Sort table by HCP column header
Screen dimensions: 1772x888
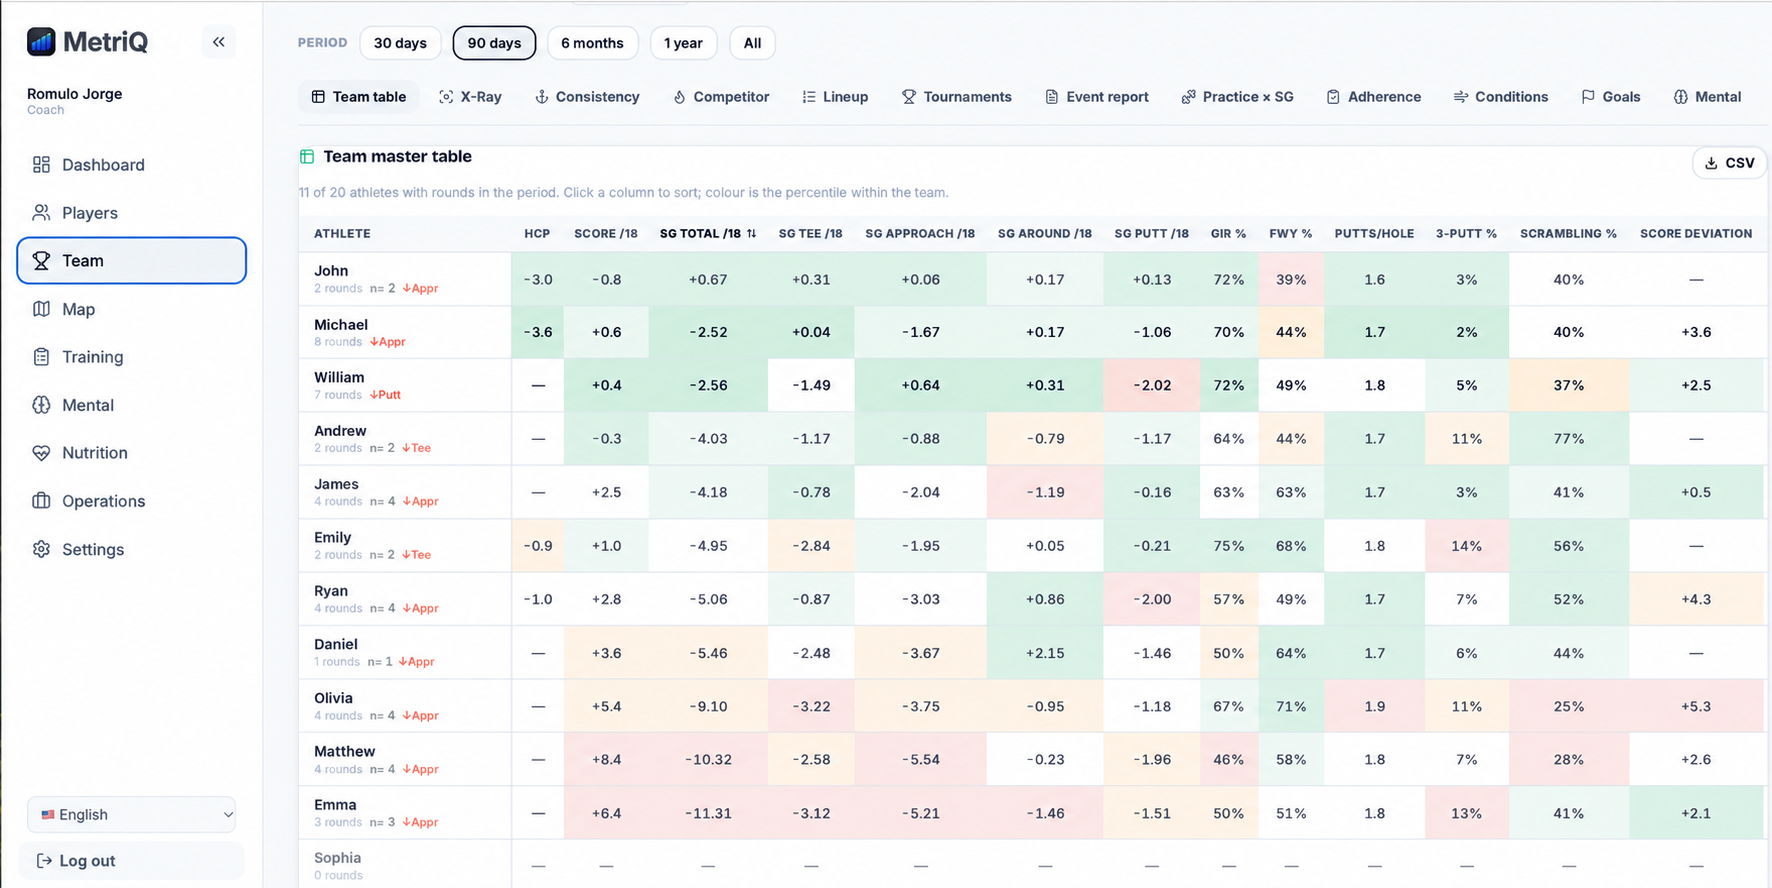(537, 234)
